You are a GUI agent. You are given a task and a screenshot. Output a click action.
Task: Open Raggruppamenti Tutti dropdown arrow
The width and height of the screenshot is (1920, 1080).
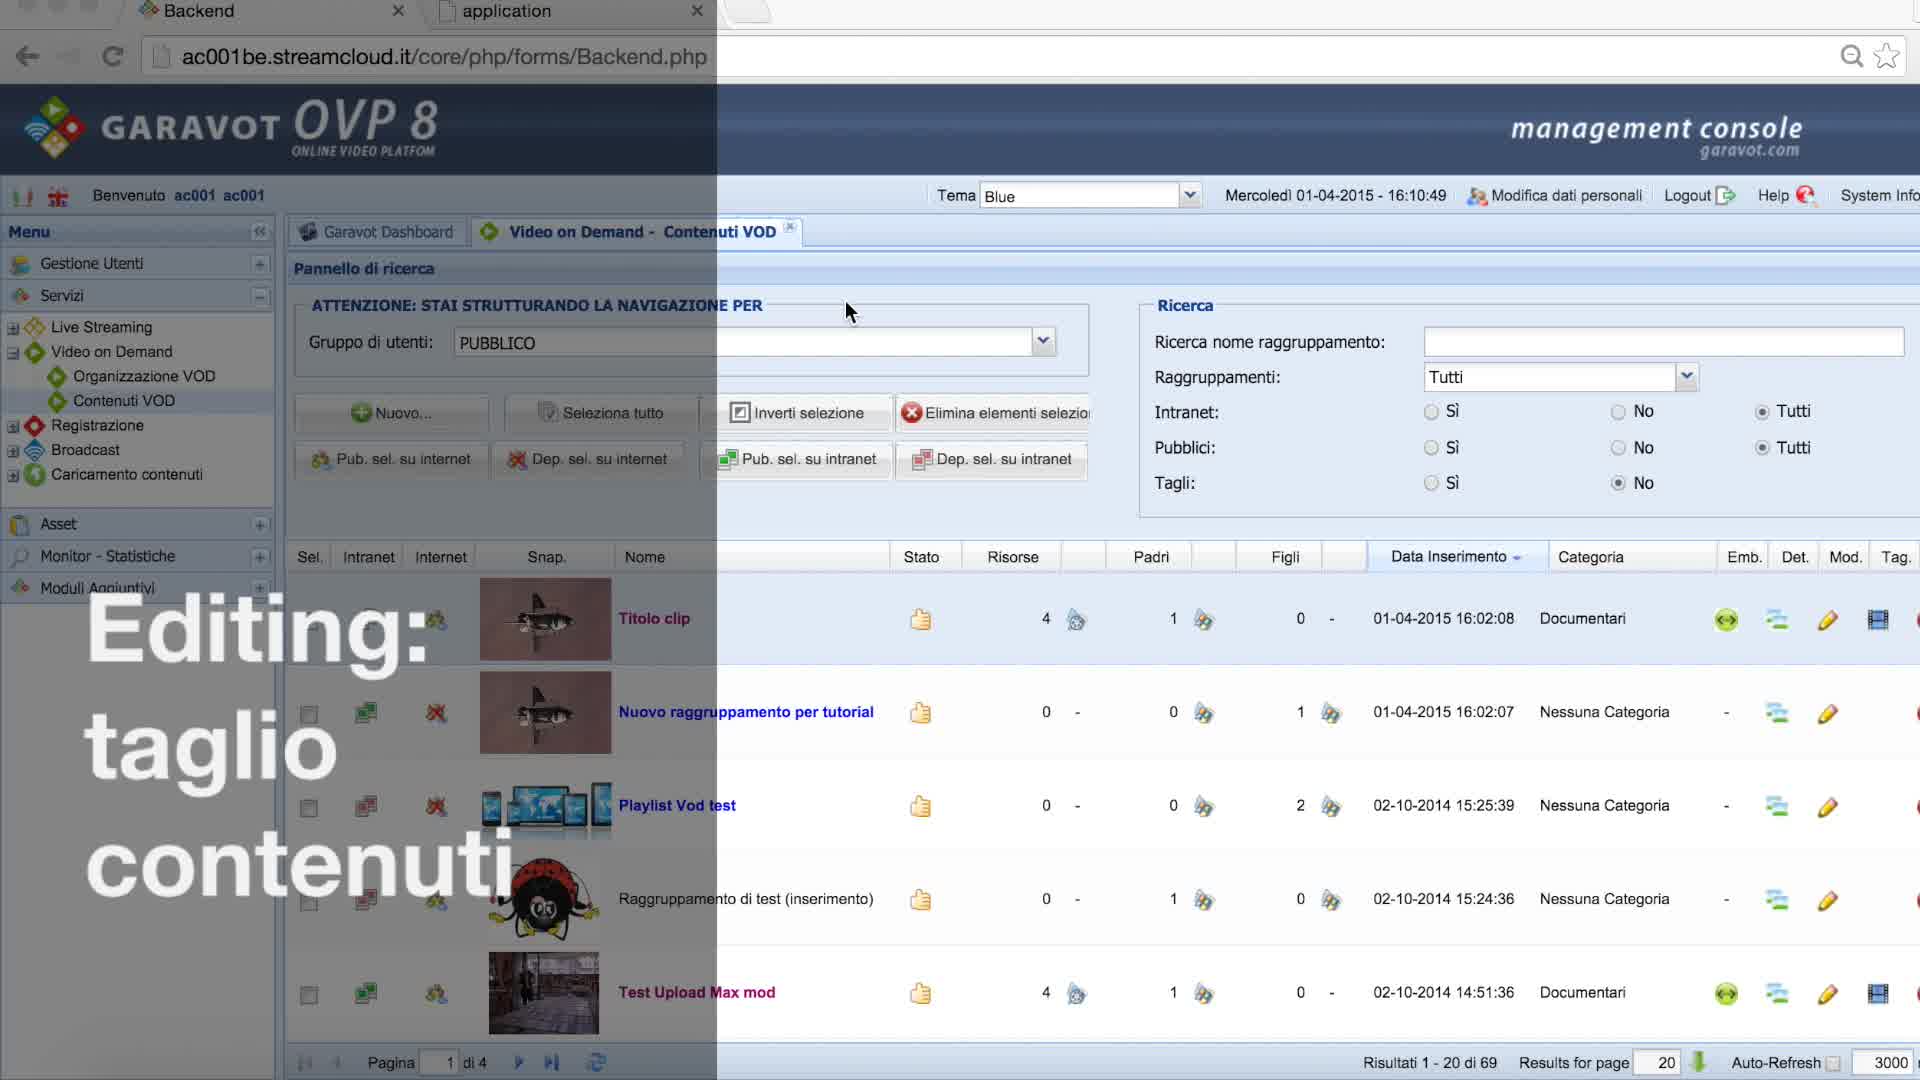point(1687,377)
